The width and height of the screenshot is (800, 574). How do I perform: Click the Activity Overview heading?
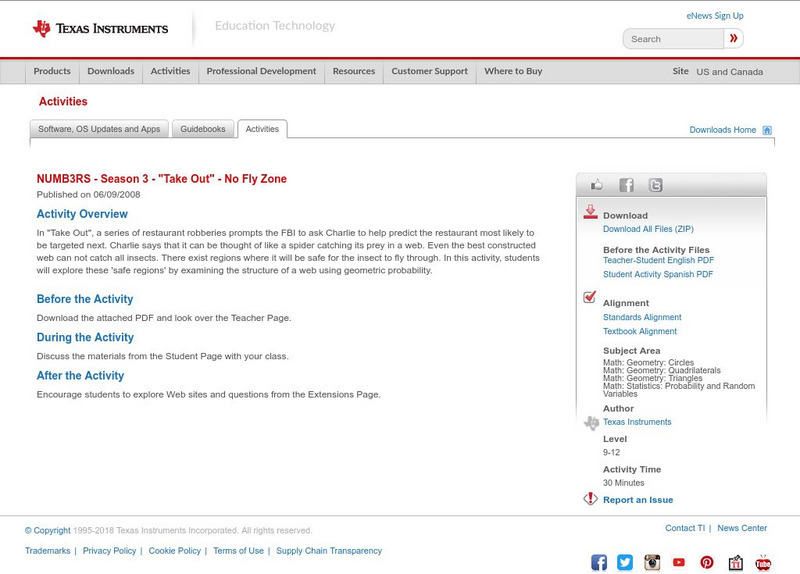pyautogui.click(x=82, y=214)
